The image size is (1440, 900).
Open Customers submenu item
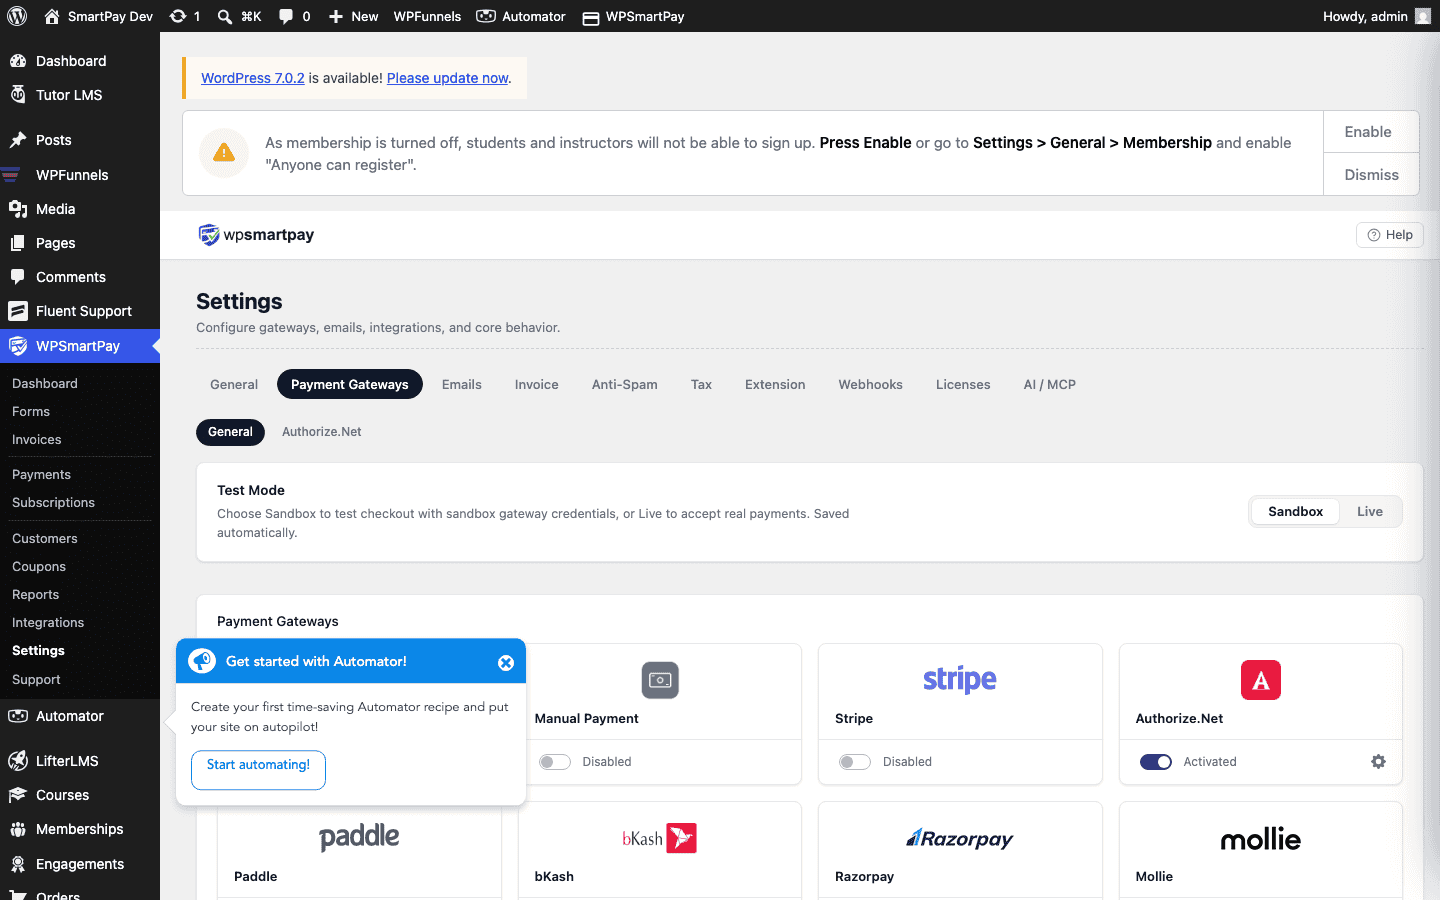point(45,539)
